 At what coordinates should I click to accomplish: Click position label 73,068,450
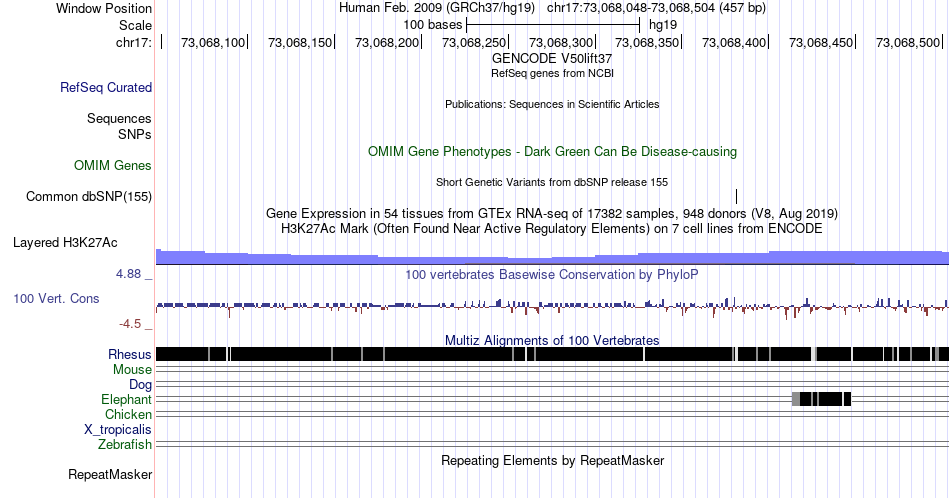821,42
